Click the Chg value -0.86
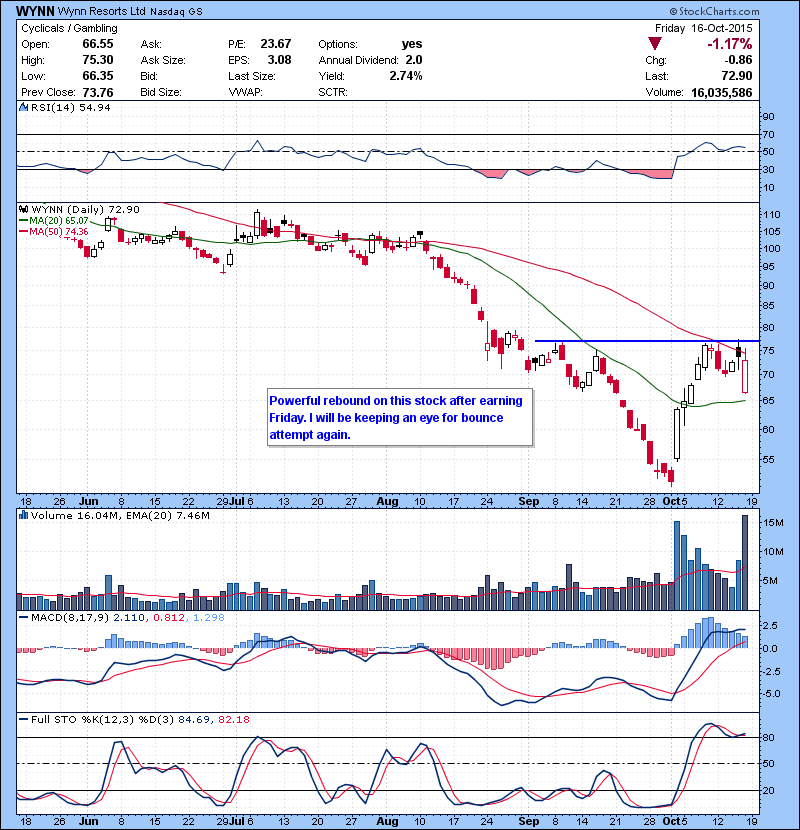 point(738,60)
